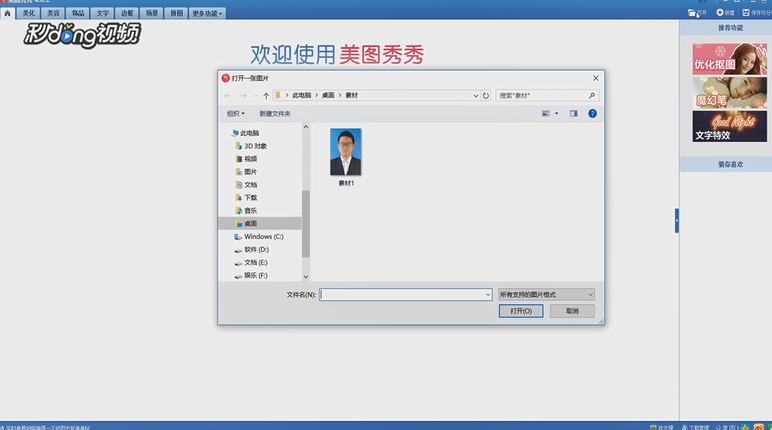Expand more view options arrow
This screenshot has height=430, width=772.
557,114
